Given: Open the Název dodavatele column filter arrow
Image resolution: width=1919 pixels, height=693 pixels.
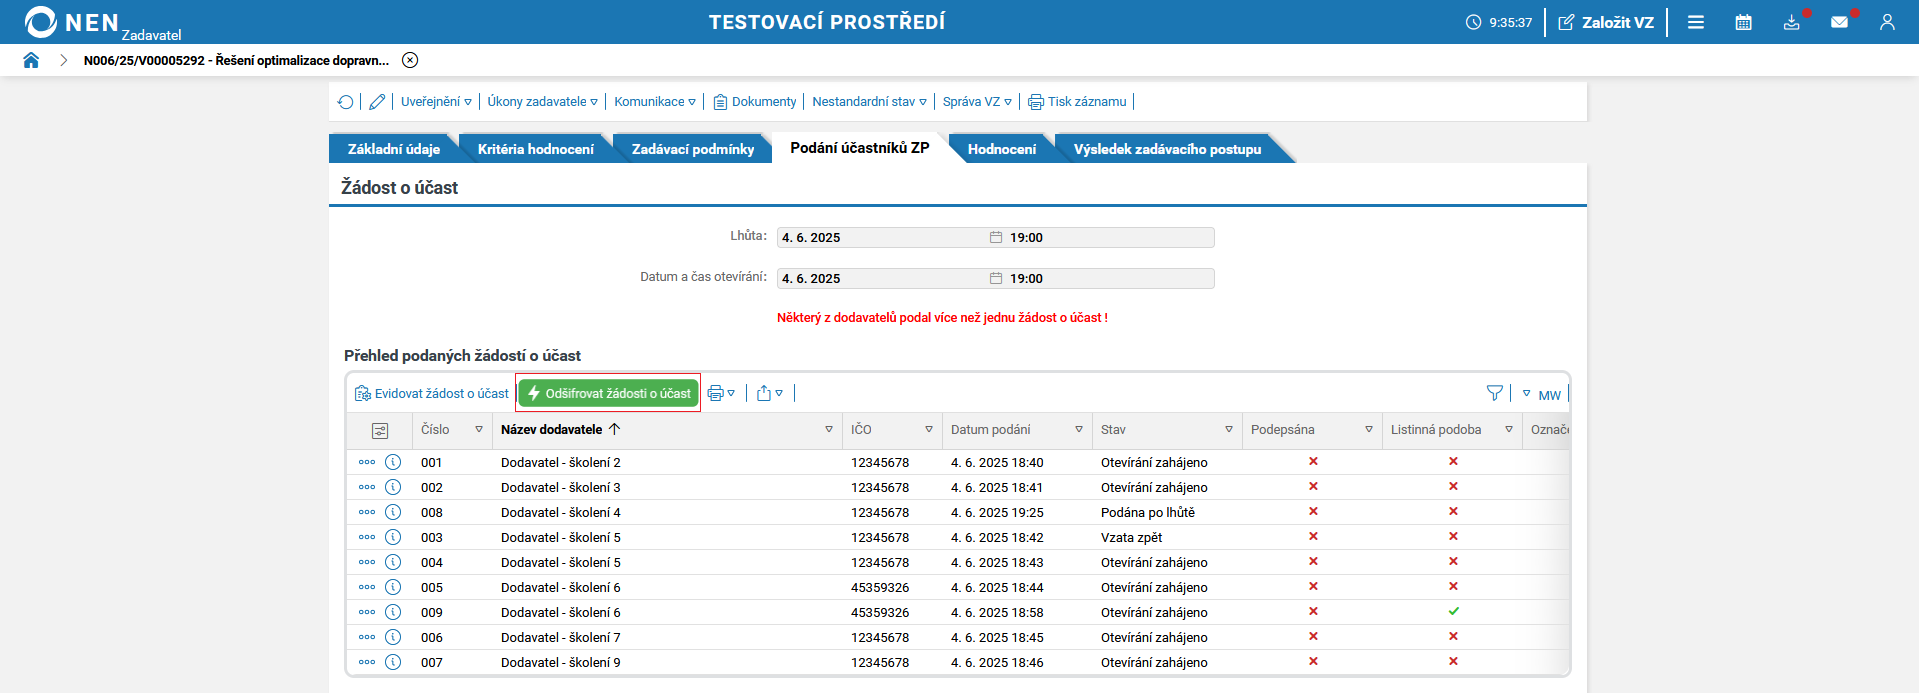Looking at the screenshot, I should pyautogui.click(x=829, y=430).
